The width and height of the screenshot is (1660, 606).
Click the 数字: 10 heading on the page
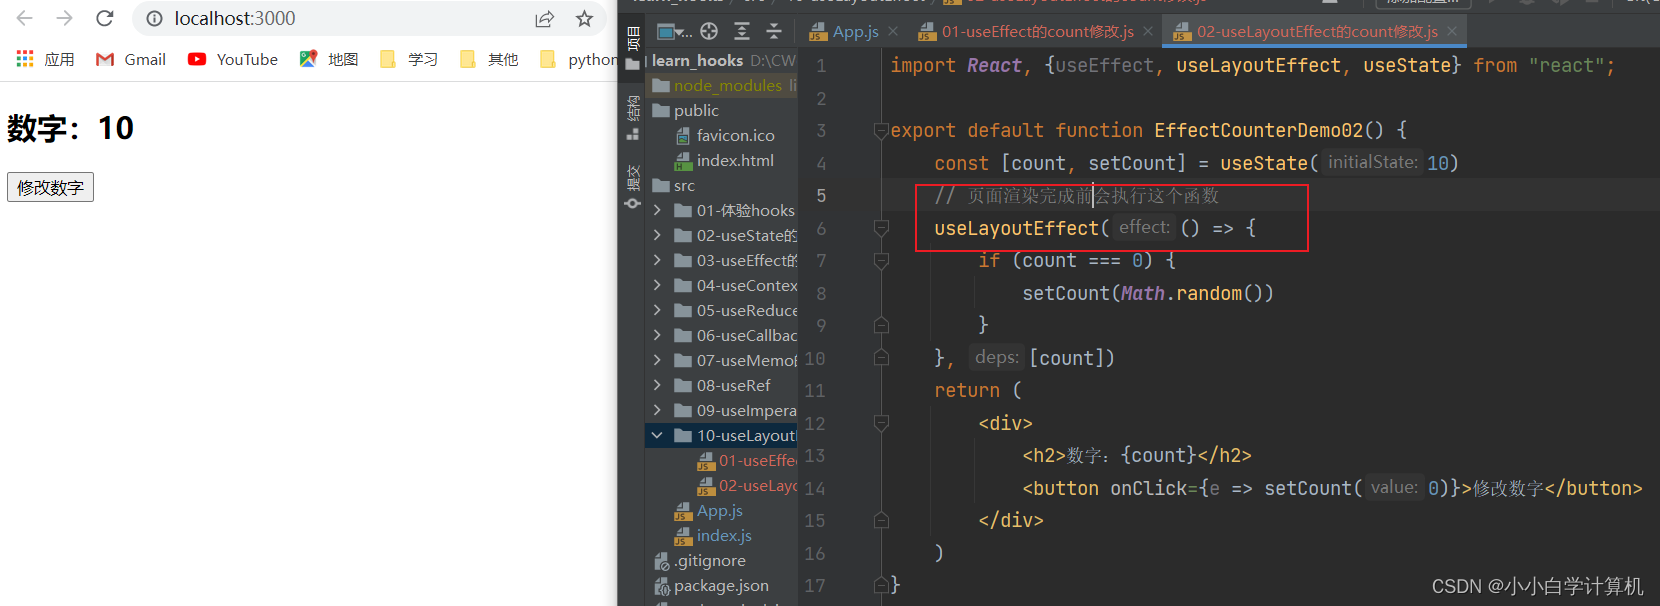(x=70, y=128)
